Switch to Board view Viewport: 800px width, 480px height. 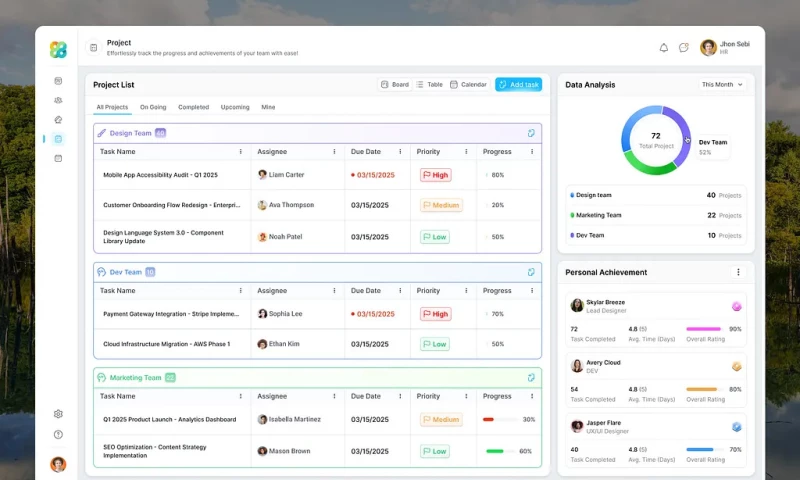[394, 85]
